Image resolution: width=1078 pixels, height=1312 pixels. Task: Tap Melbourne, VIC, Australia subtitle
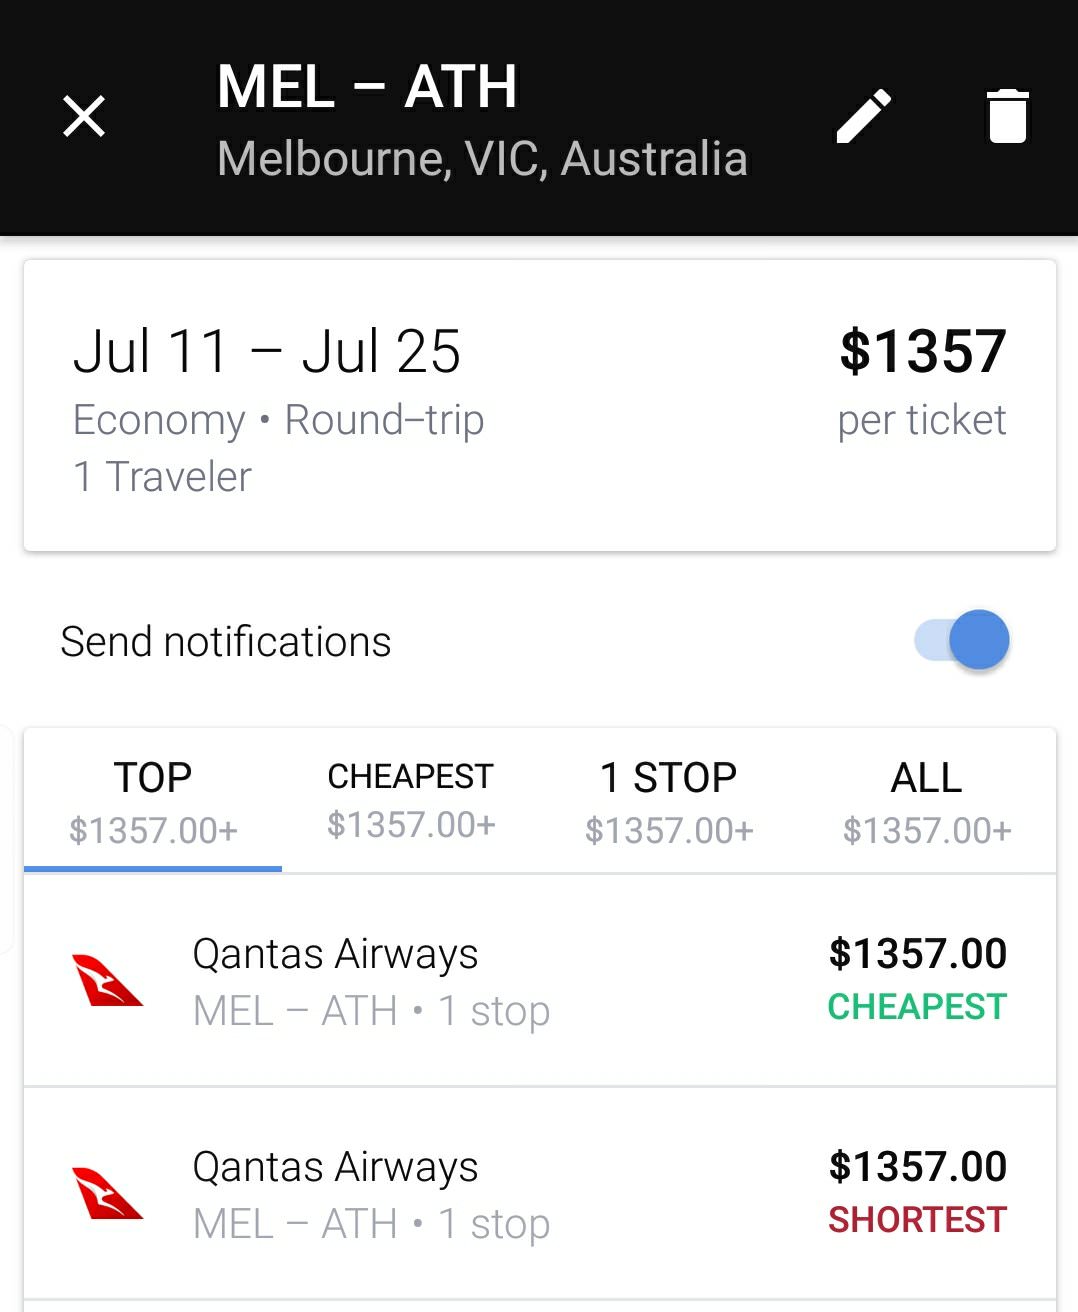(x=482, y=159)
